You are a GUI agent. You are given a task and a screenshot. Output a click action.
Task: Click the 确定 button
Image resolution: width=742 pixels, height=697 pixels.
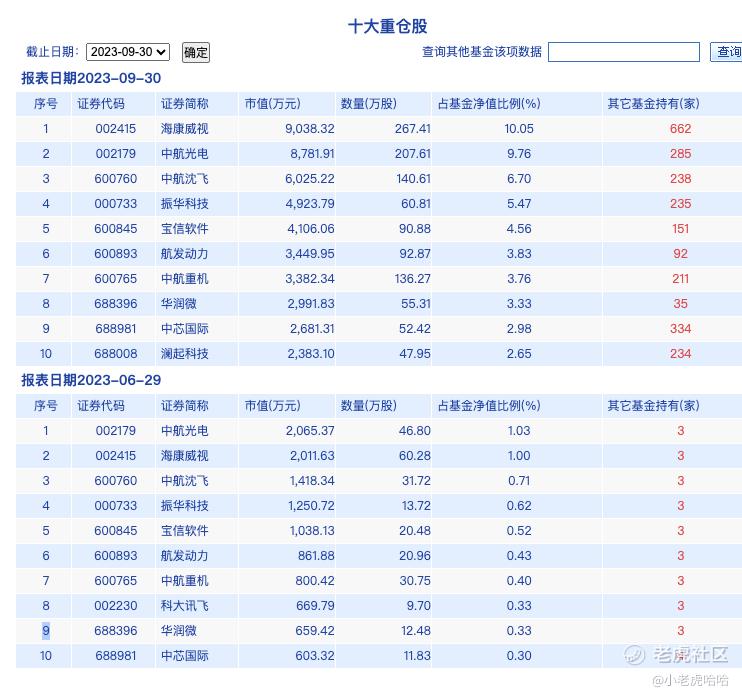[x=196, y=52]
